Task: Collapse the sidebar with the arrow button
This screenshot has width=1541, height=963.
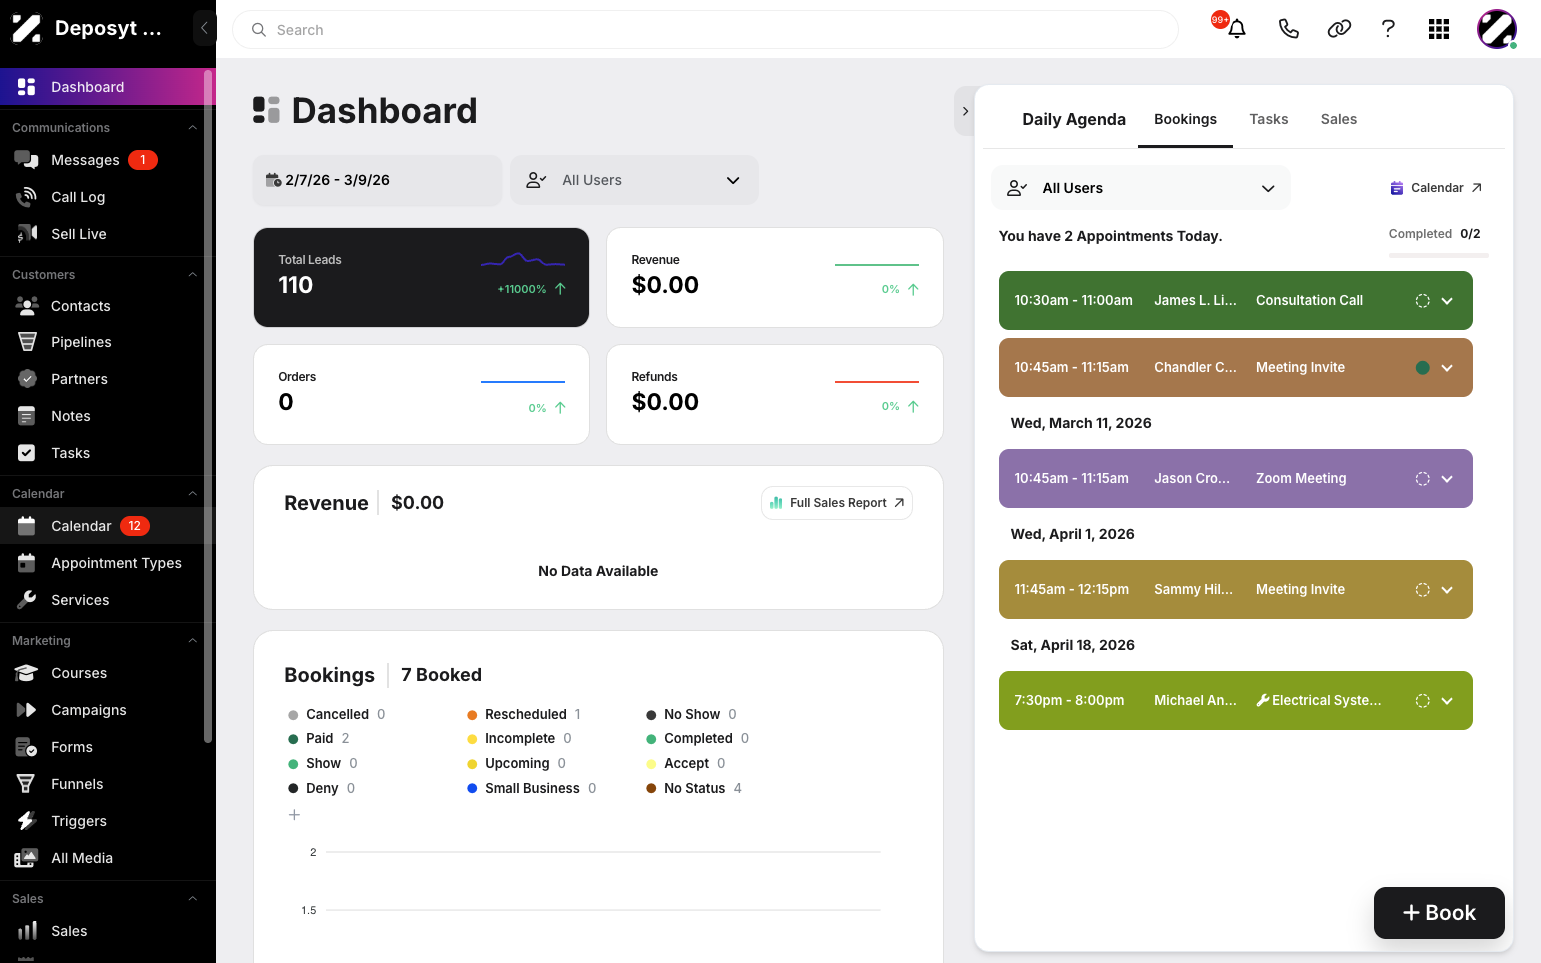Action: [204, 28]
